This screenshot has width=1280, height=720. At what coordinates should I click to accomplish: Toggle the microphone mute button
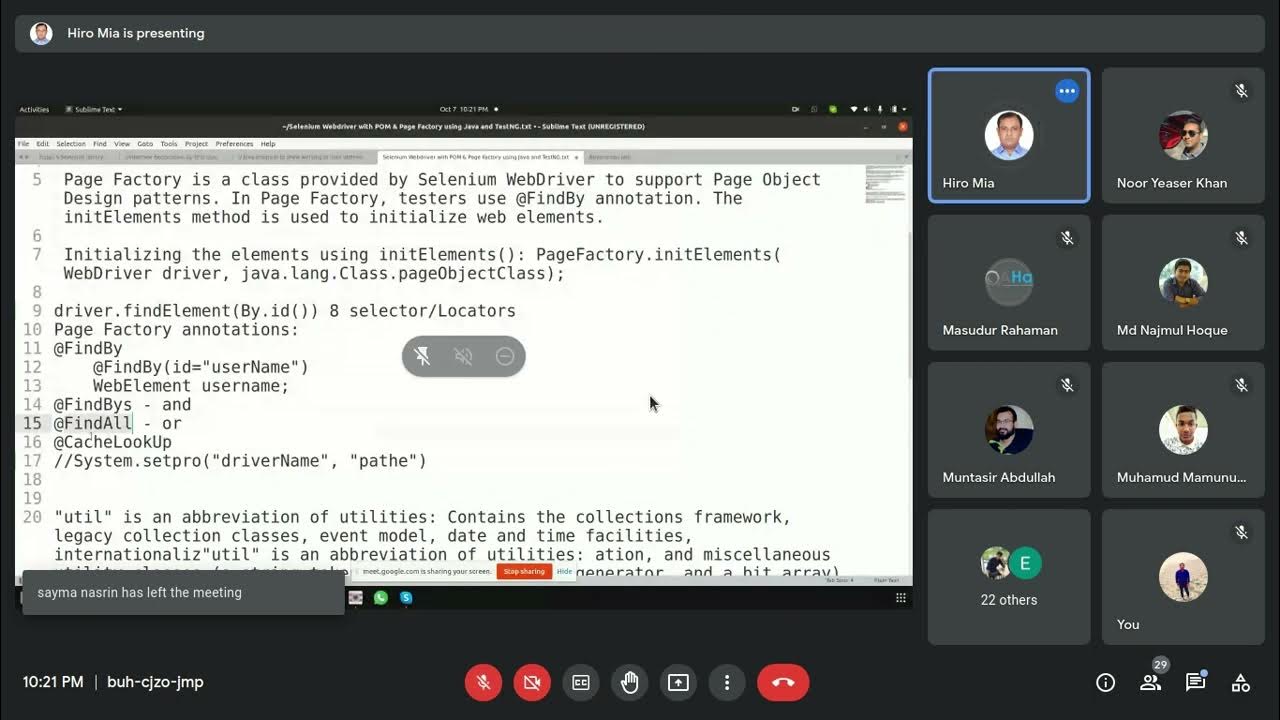pos(483,682)
